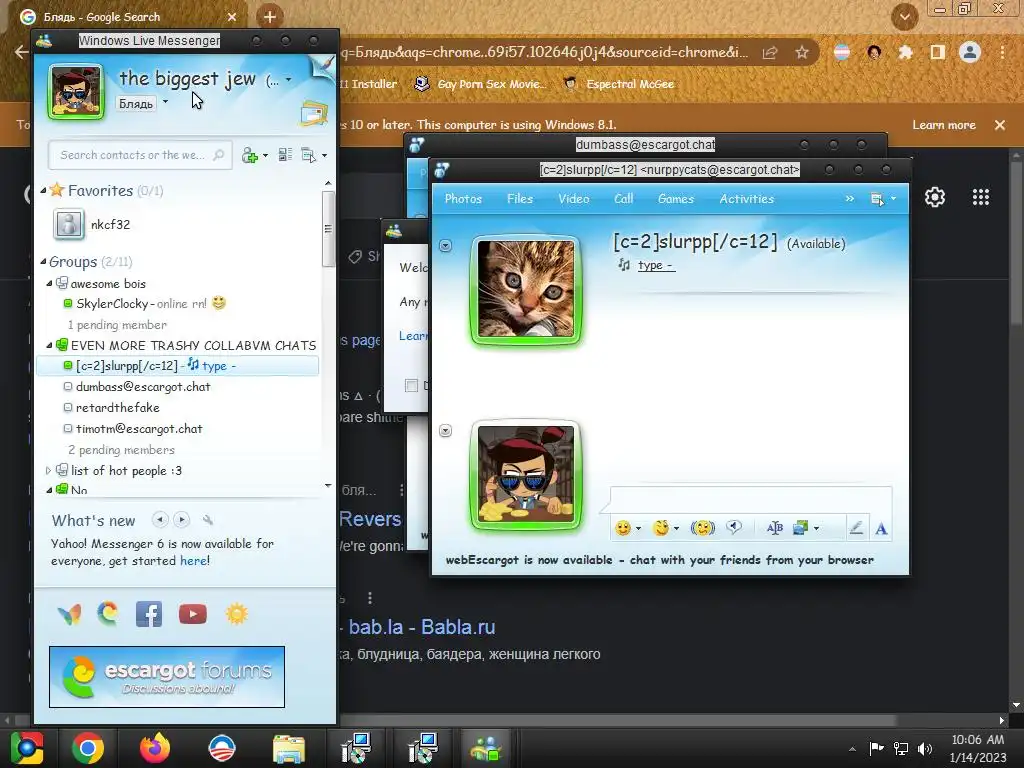Click the font style AB icon
The width and height of the screenshot is (1024, 768).
[775, 528]
